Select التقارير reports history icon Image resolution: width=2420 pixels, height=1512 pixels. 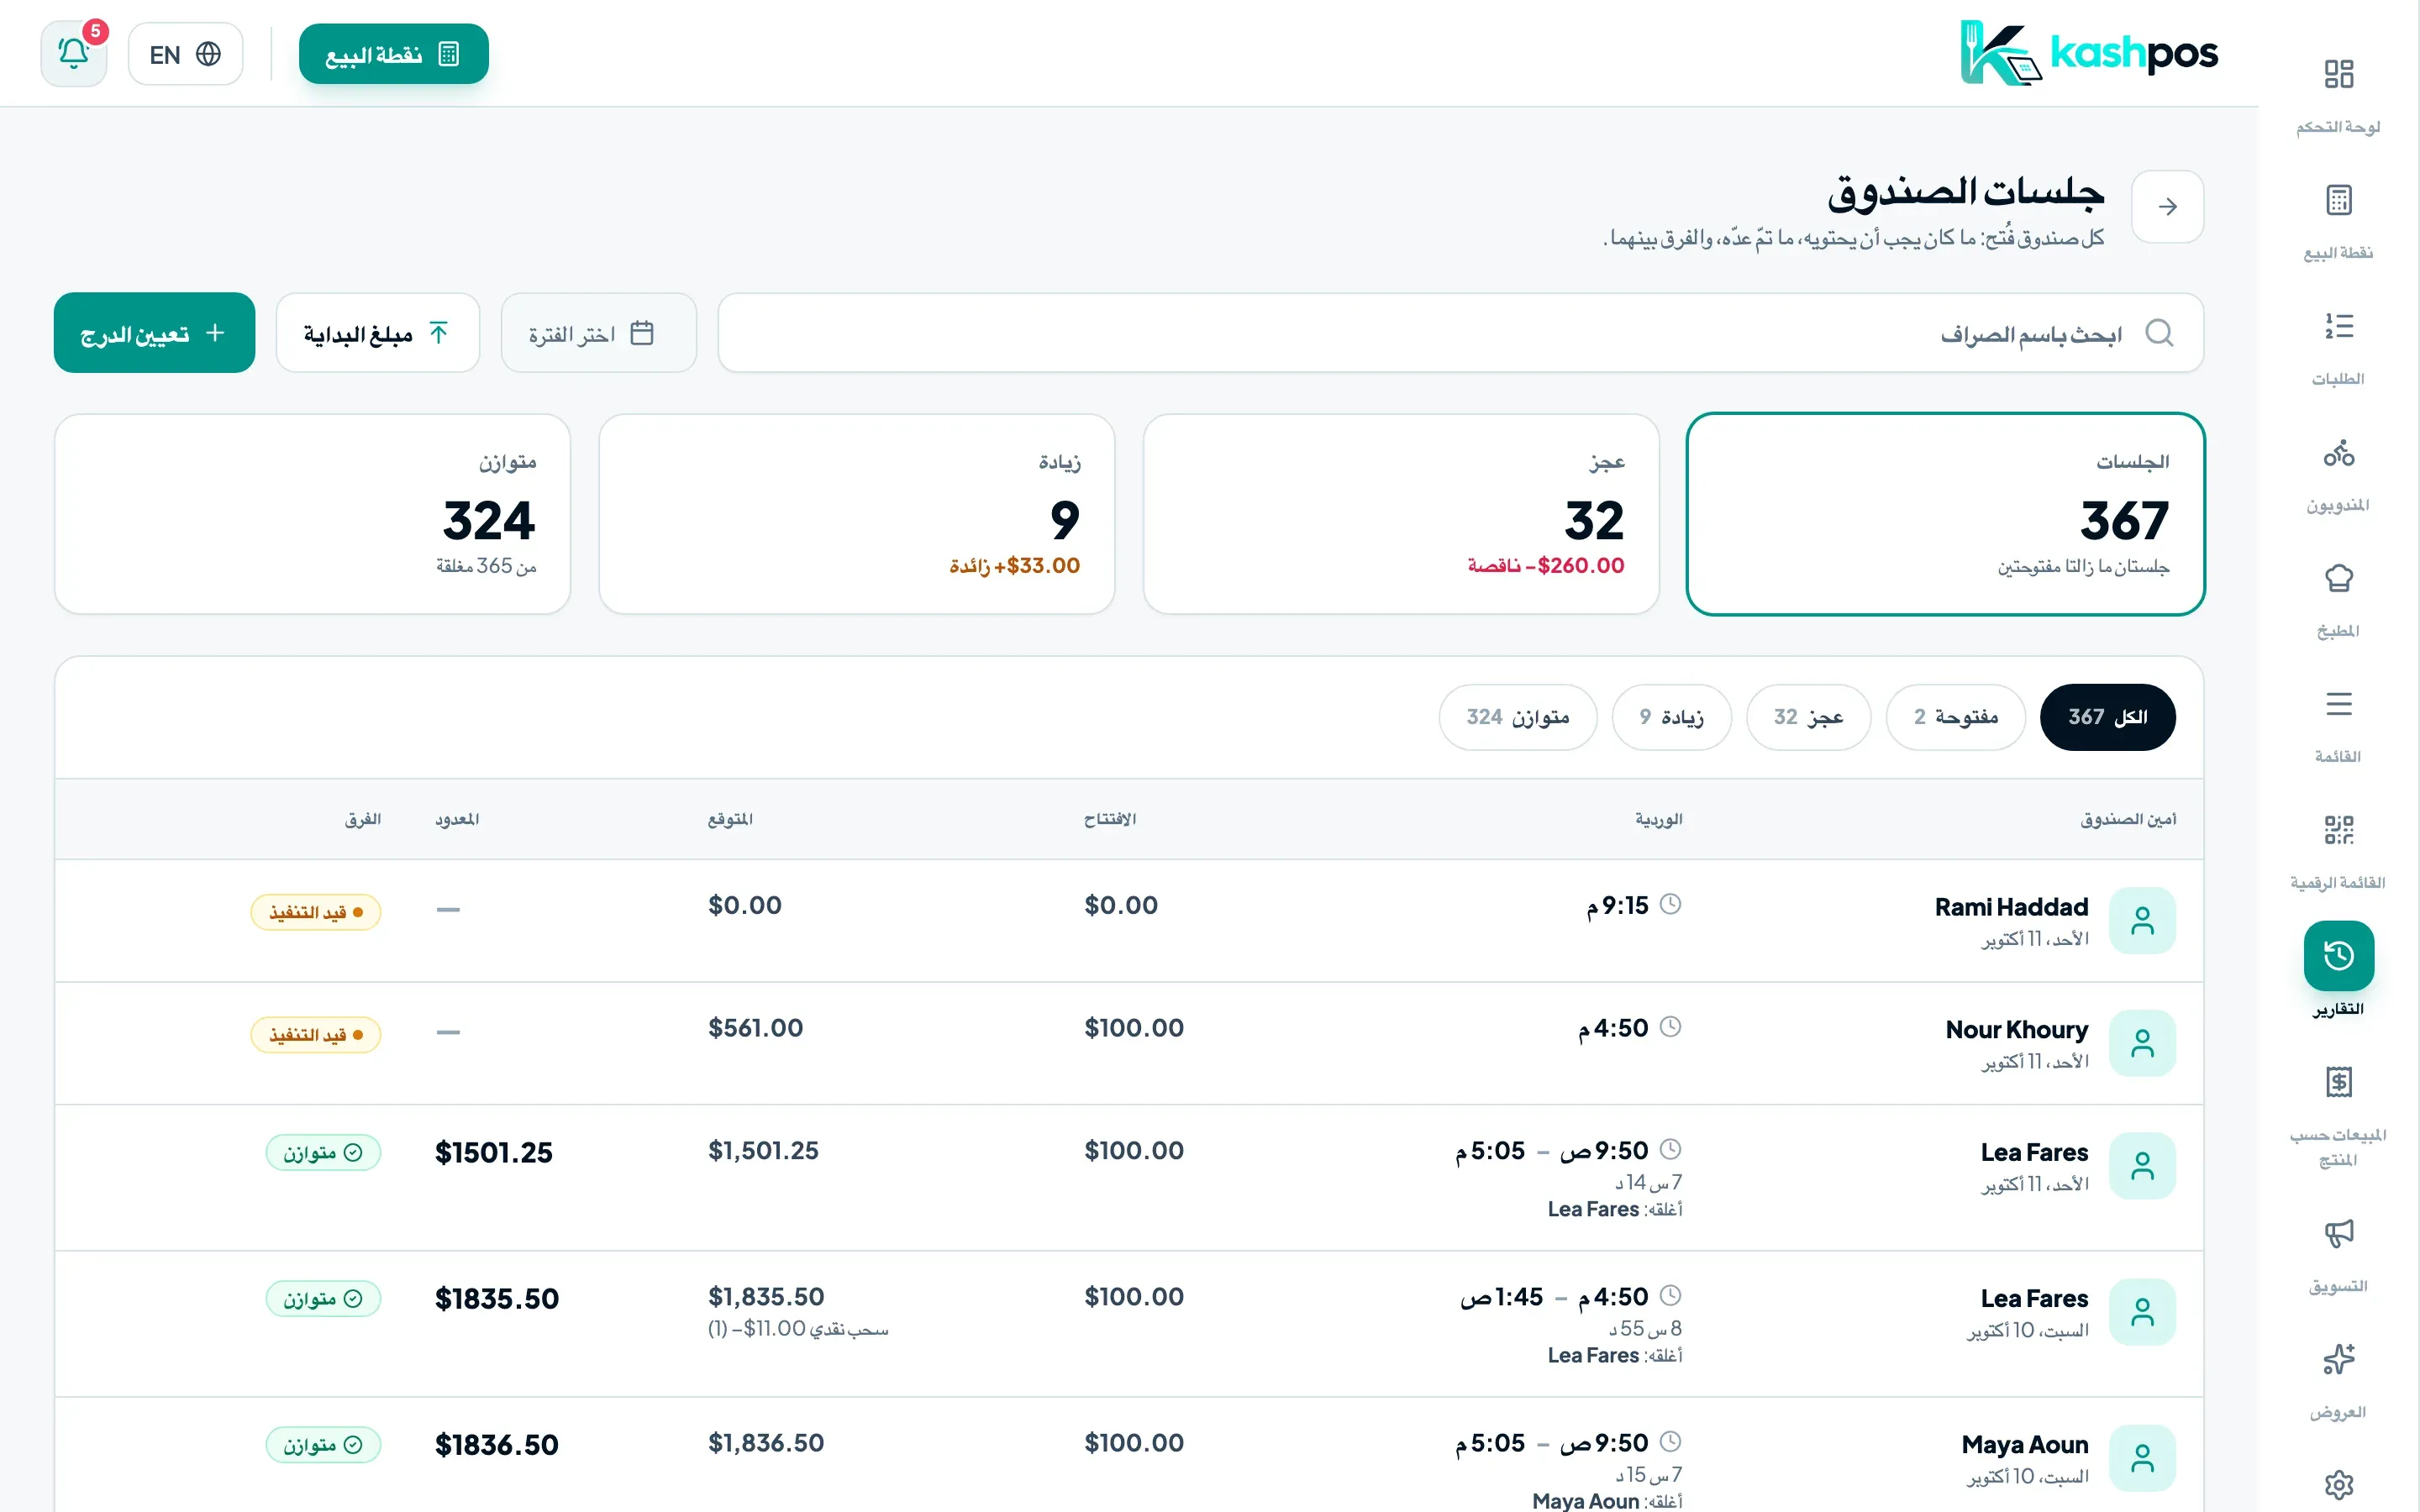pos(2338,956)
